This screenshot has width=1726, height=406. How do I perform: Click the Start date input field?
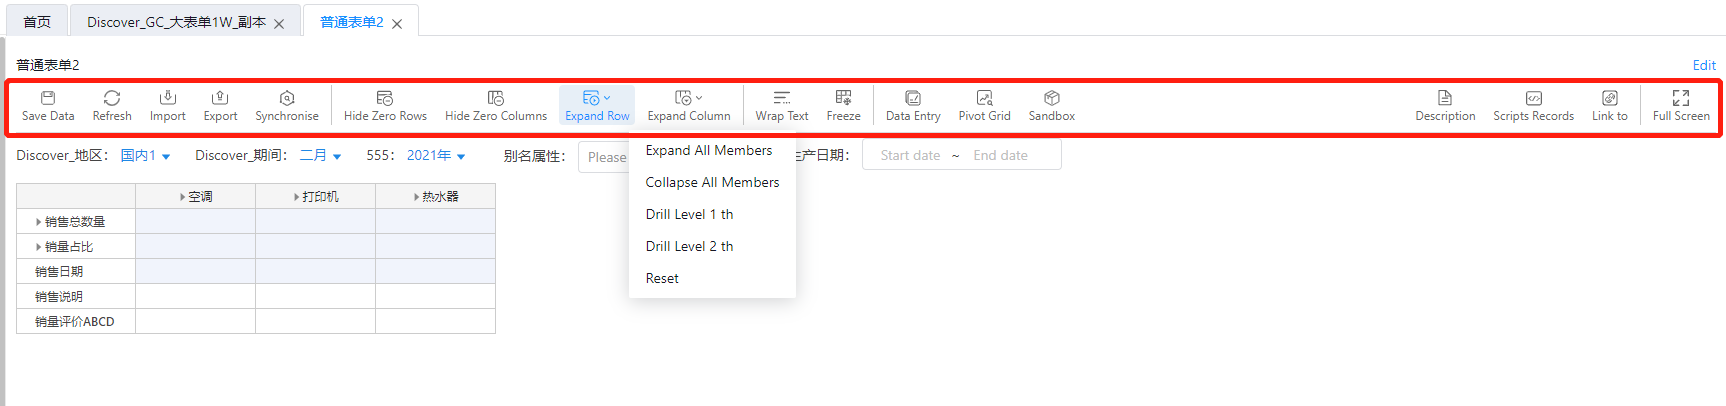(x=910, y=156)
